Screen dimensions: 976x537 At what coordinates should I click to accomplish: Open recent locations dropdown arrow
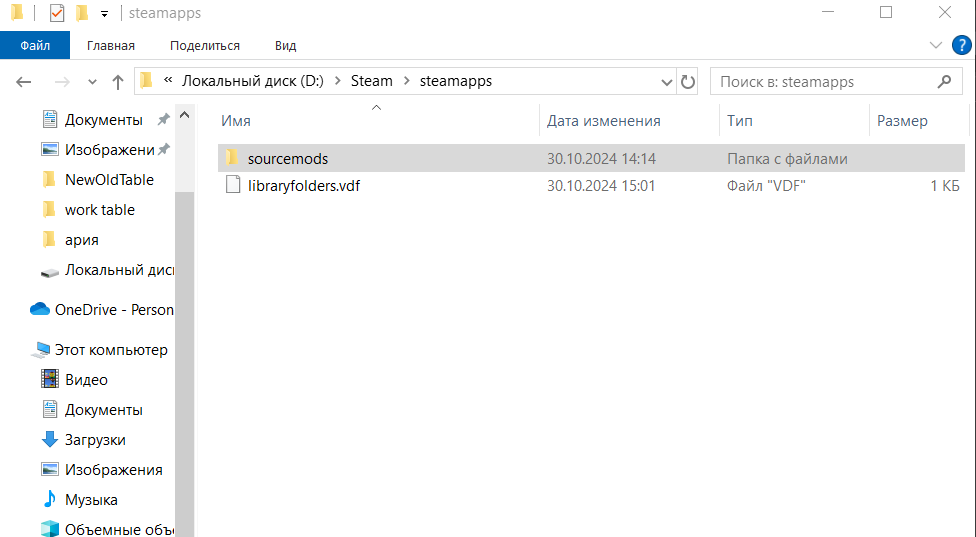(x=92, y=82)
